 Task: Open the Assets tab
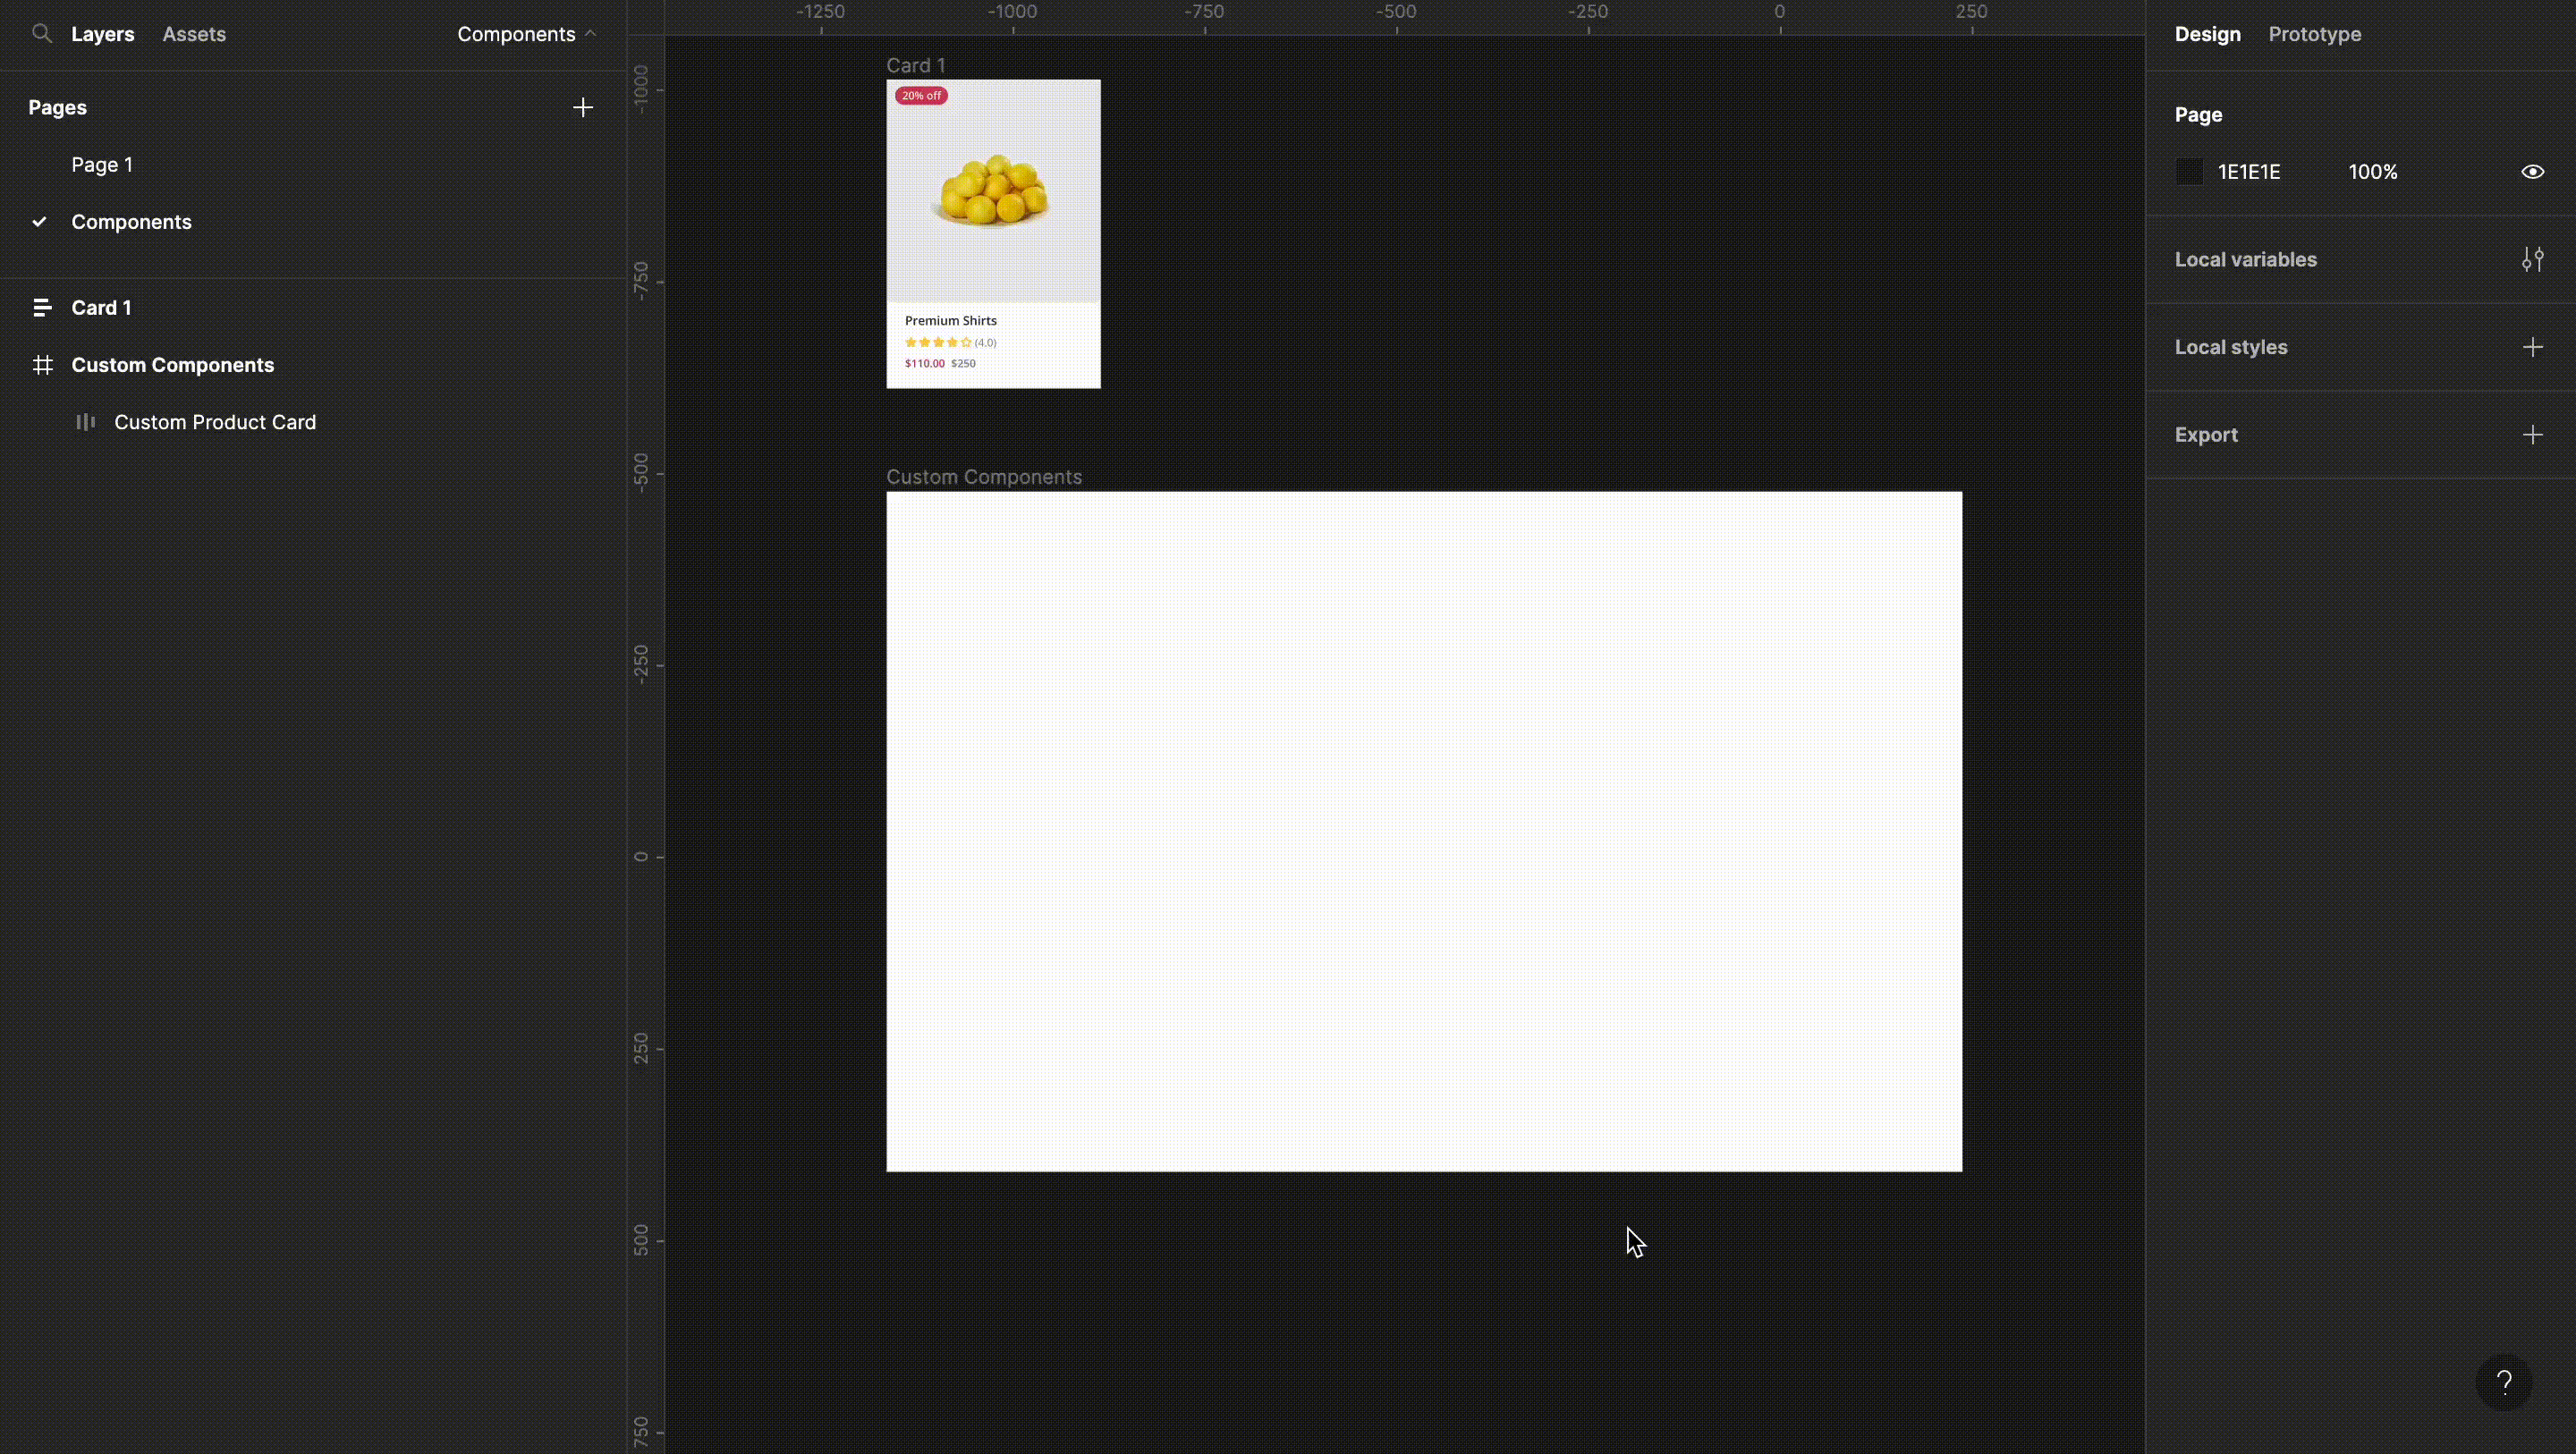[194, 34]
